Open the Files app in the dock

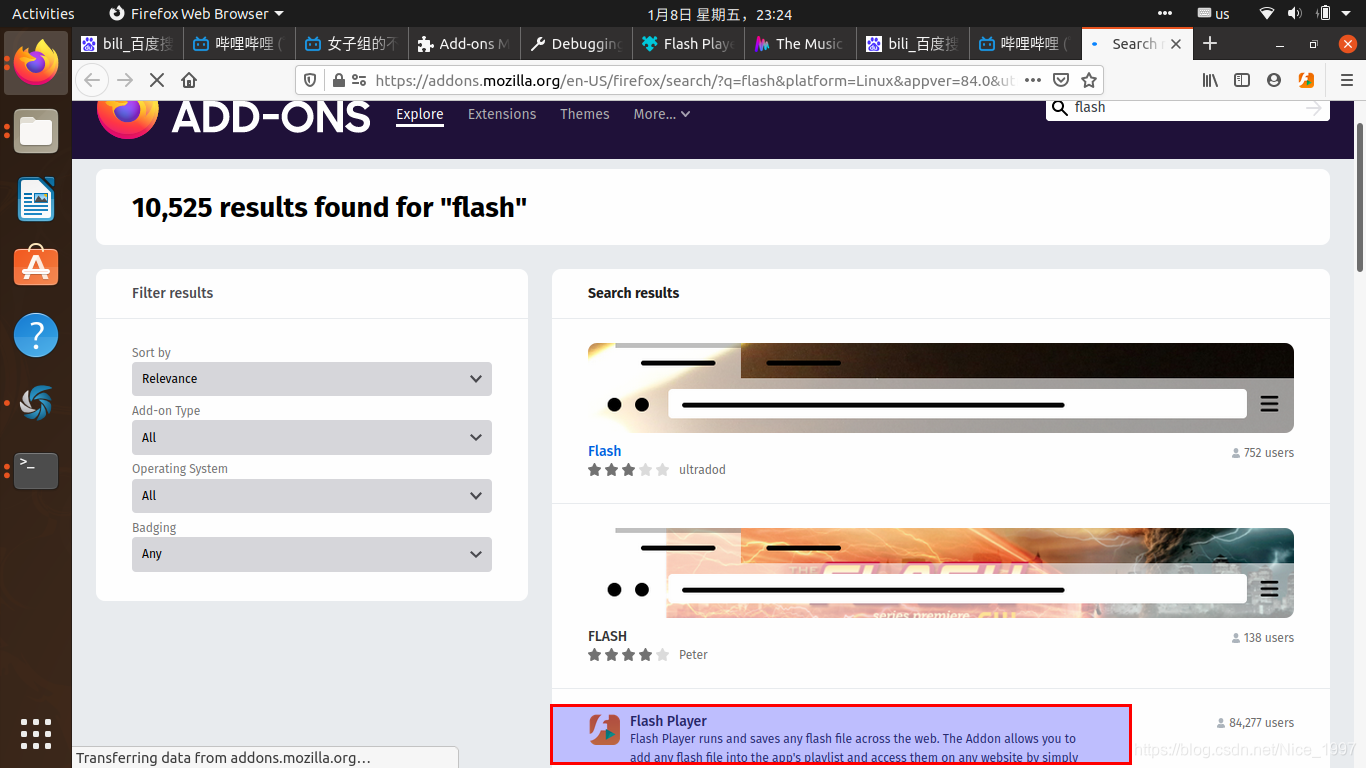pos(36,131)
